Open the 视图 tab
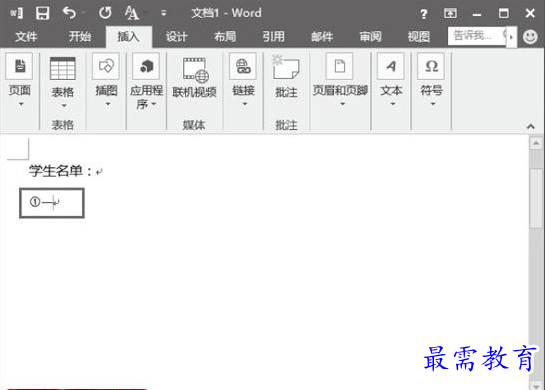The height and width of the screenshot is (390, 545). coord(419,36)
